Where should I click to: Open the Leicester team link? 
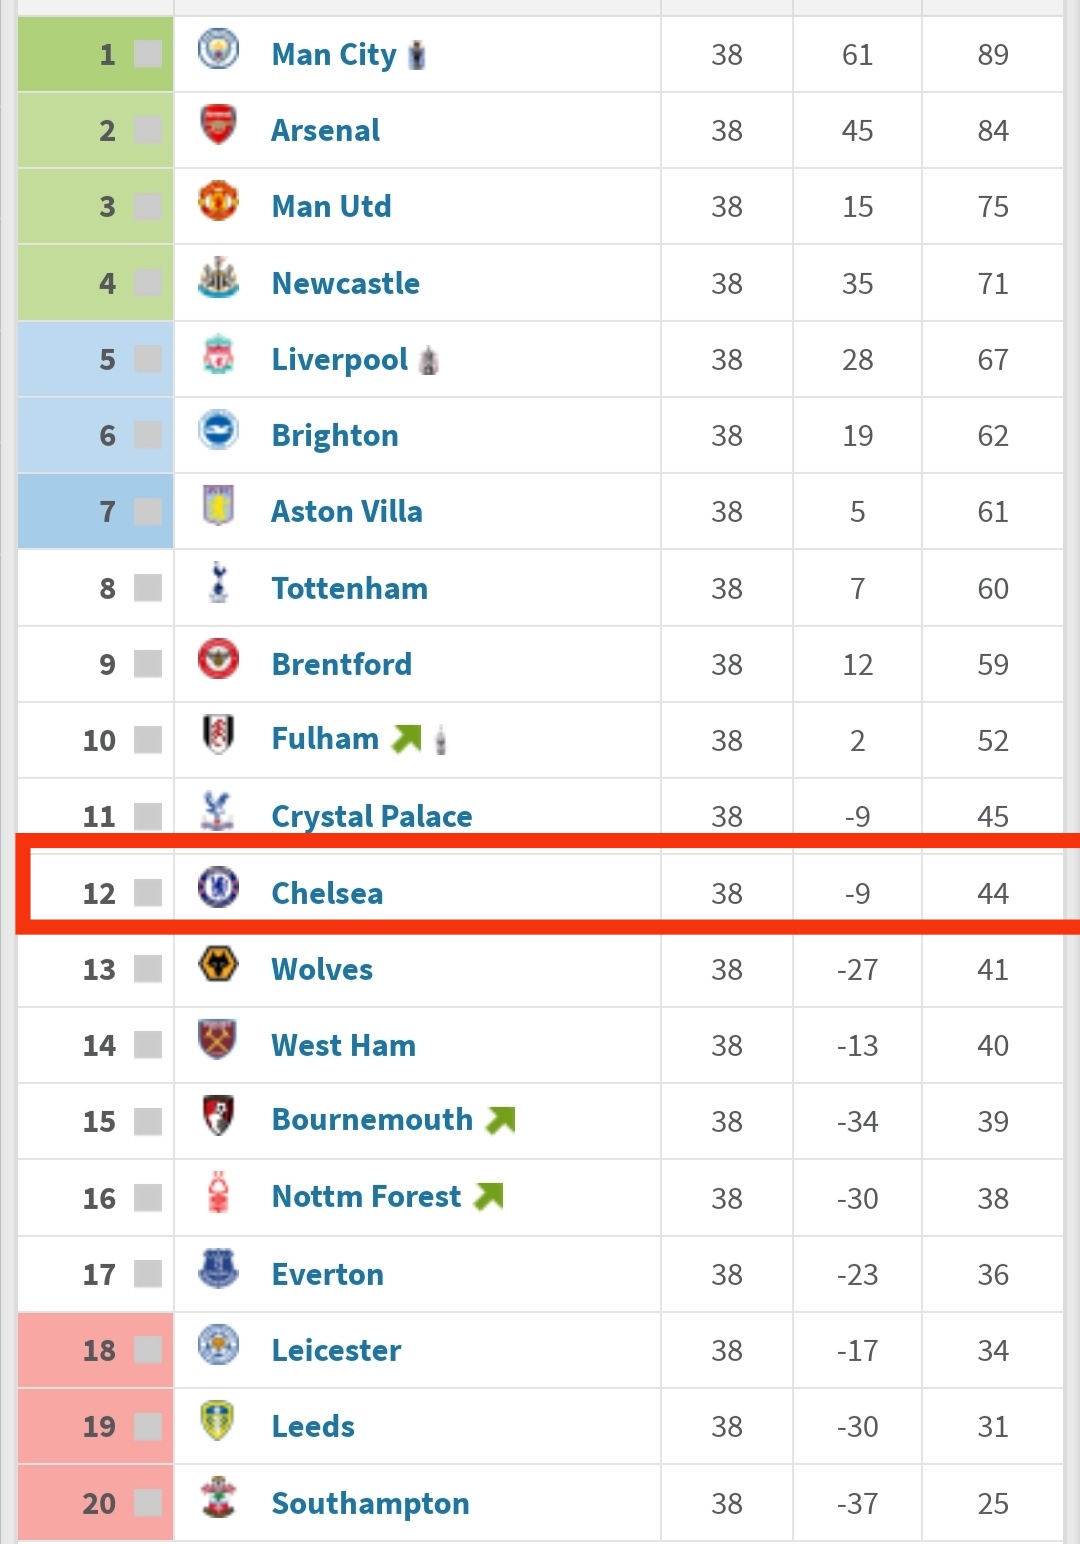pos(336,1350)
